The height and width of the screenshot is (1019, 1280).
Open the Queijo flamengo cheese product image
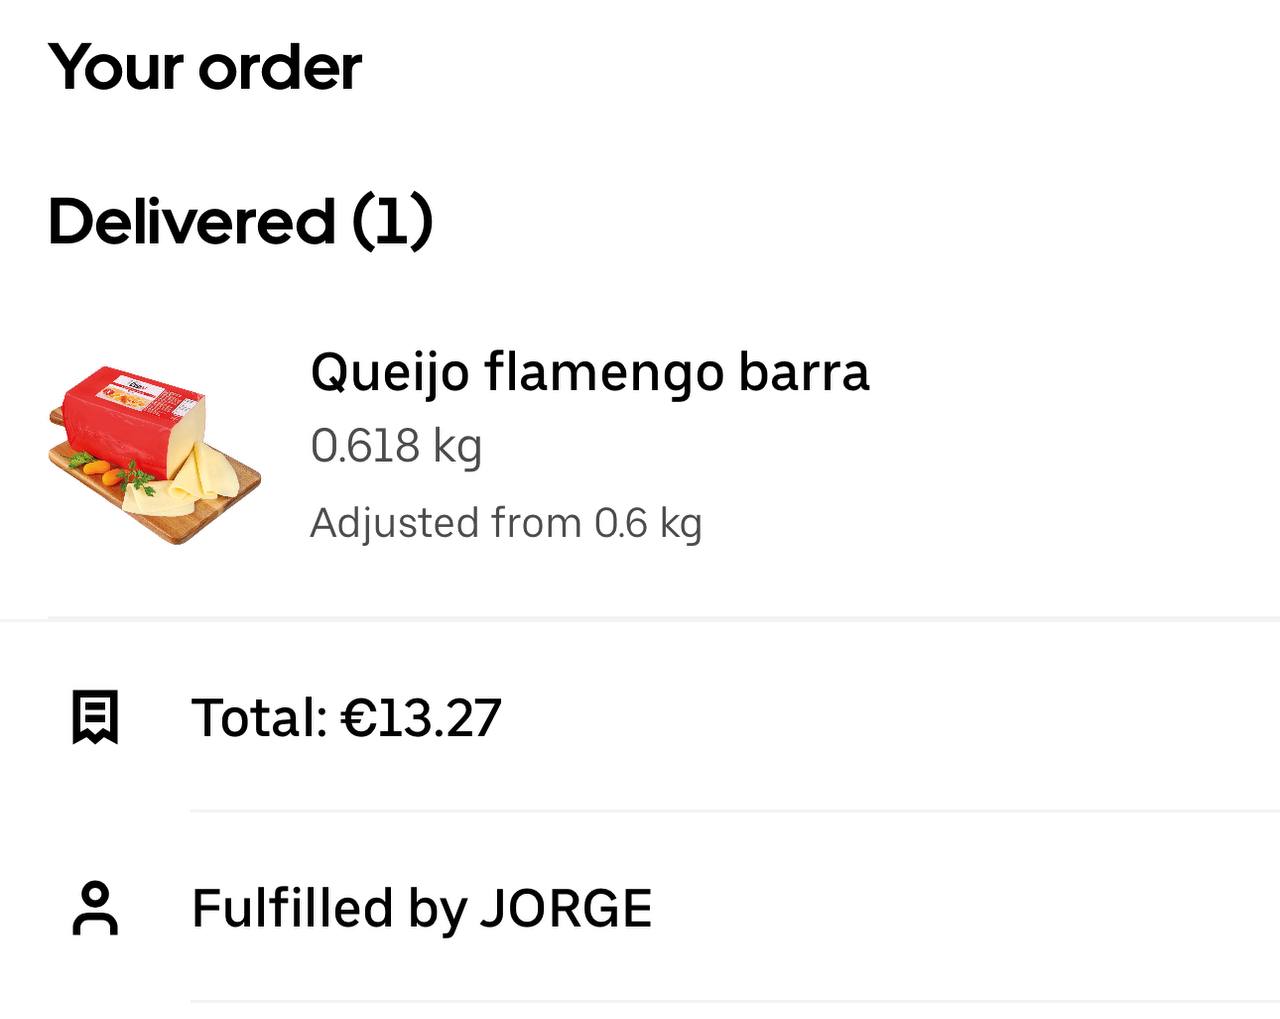coord(155,455)
